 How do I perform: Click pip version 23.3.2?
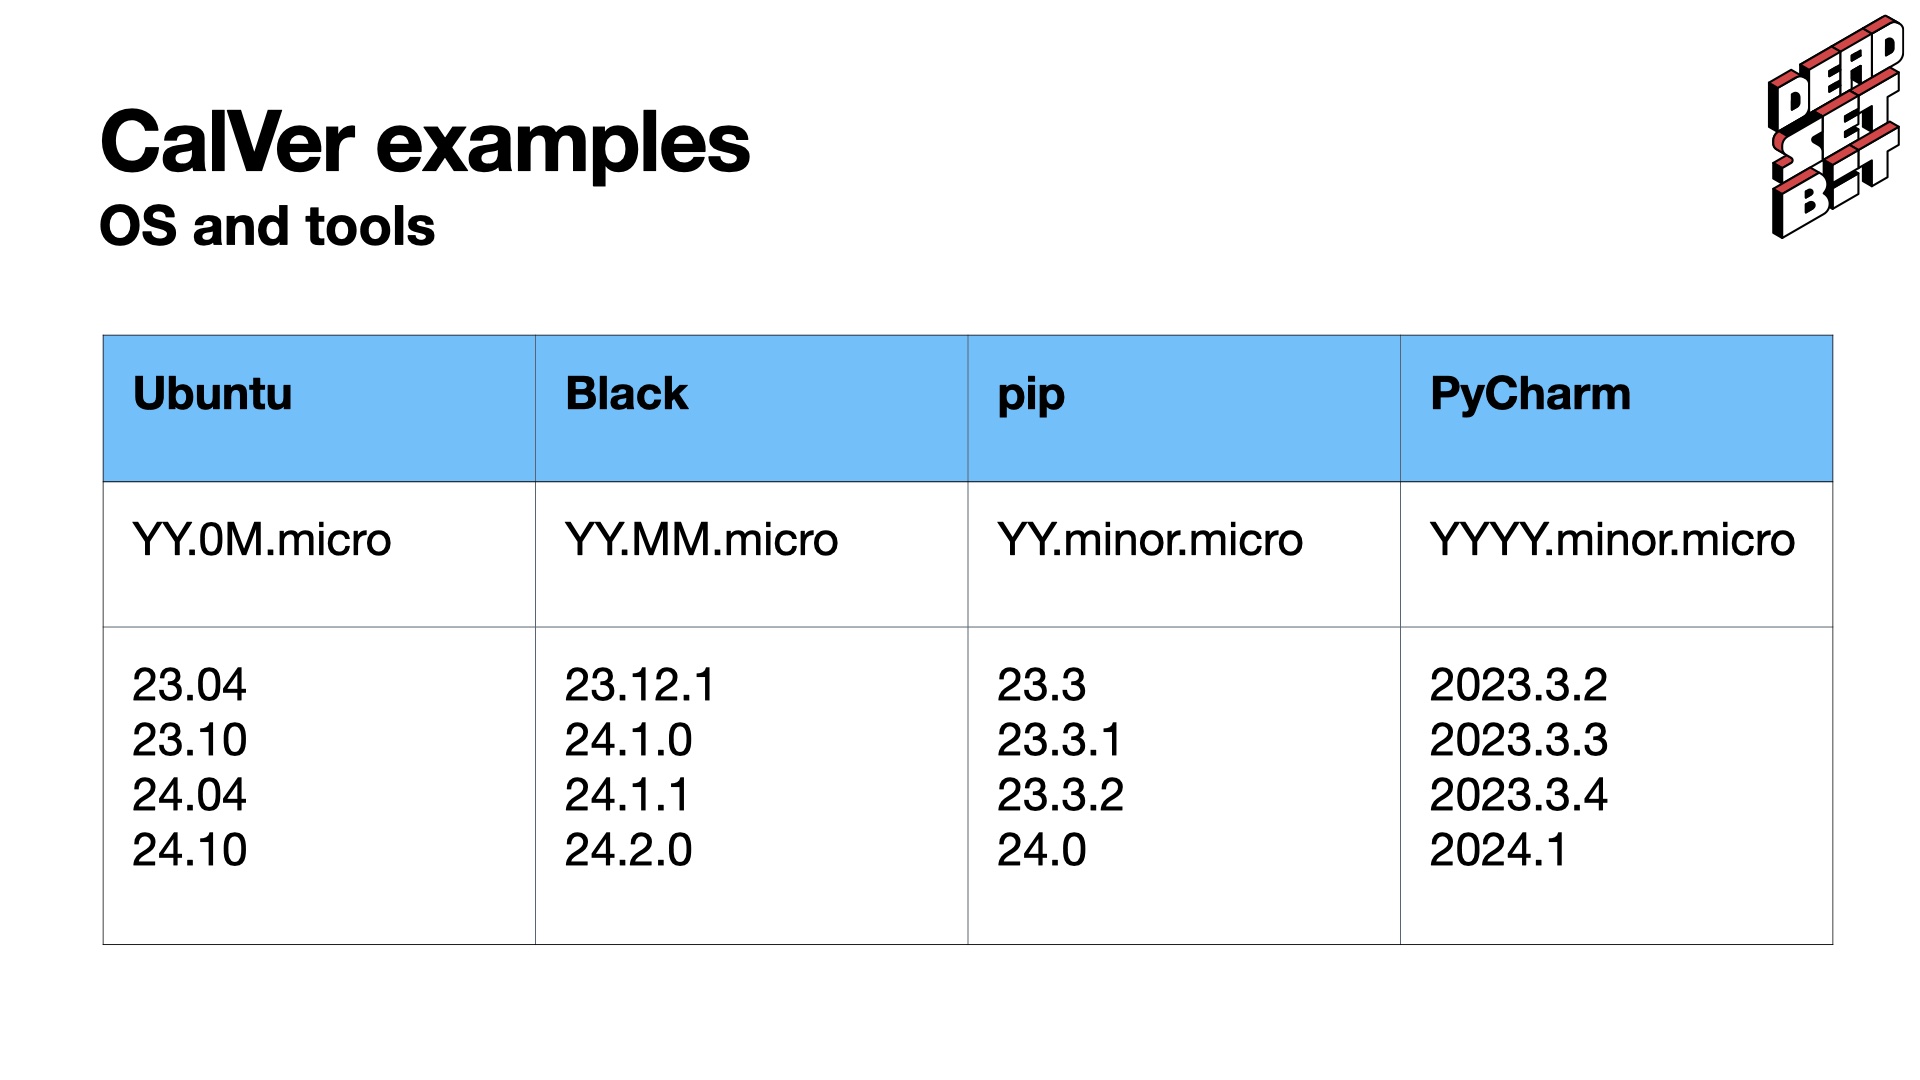point(1060,795)
